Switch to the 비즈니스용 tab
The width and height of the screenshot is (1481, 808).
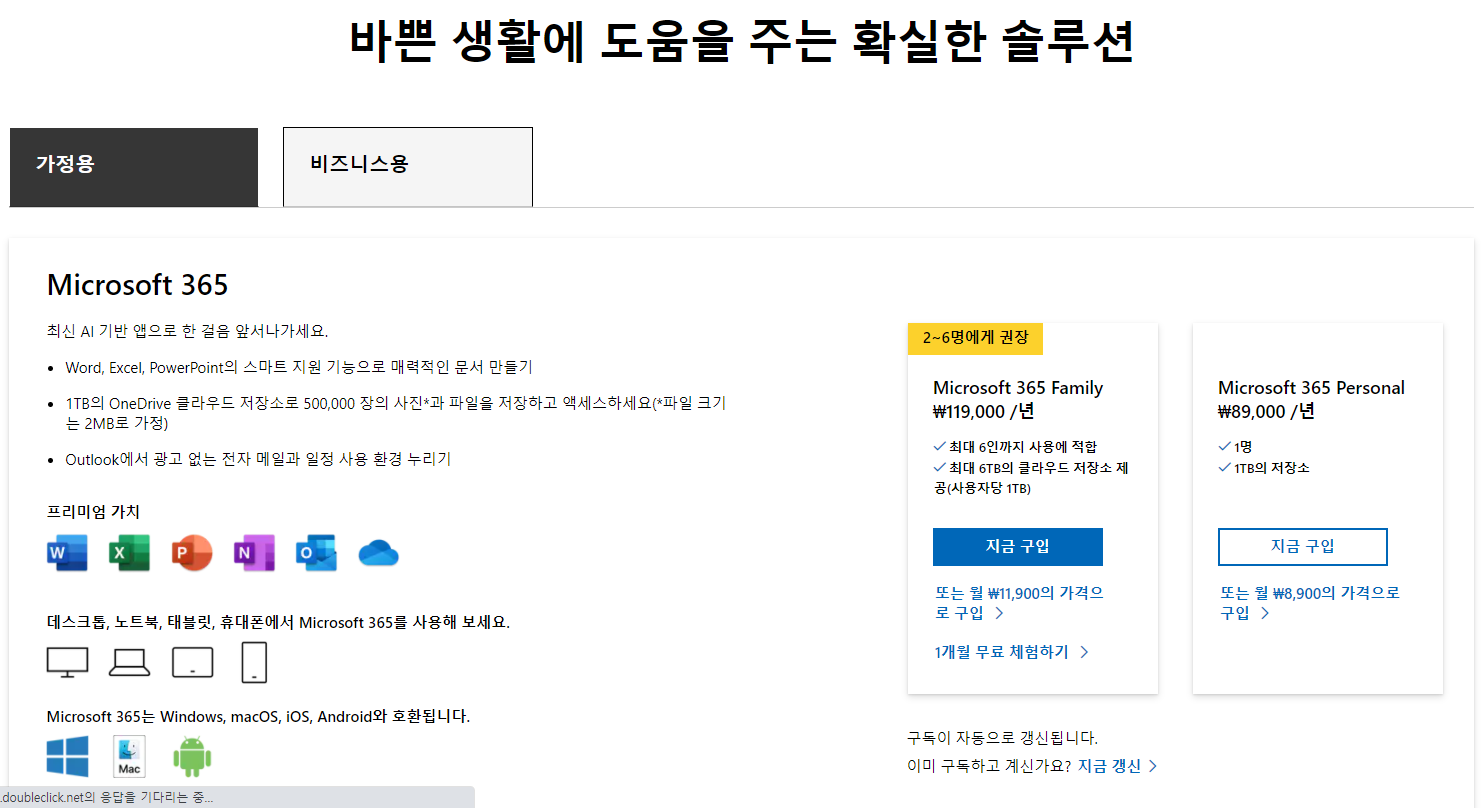[408, 167]
